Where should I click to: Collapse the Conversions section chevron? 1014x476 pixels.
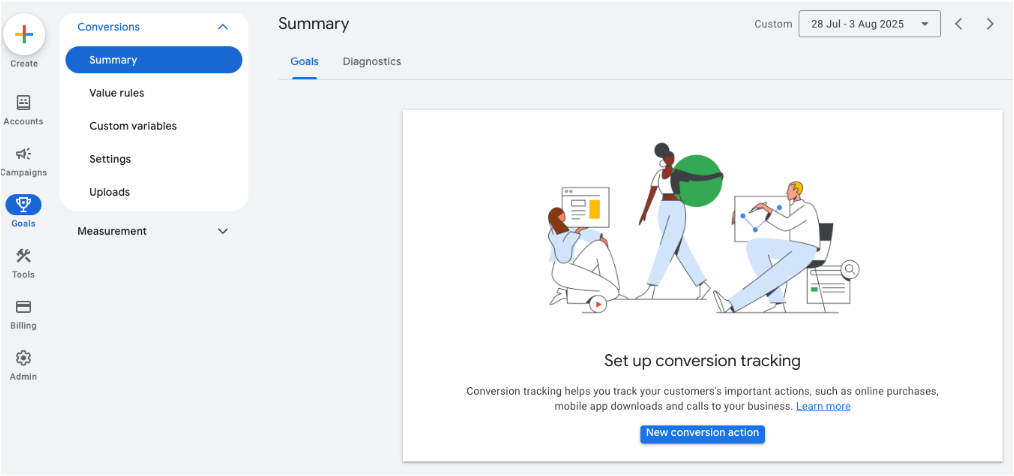click(222, 27)
